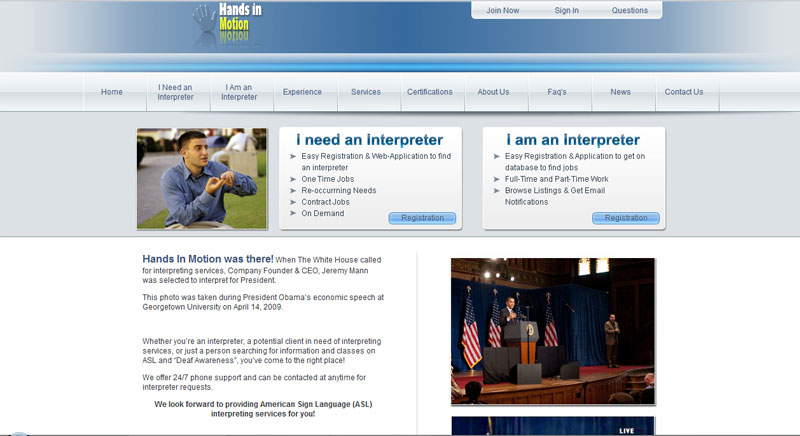The width and height of the screenshot is (800, 436).
Task: Select 'I Need an Interpreter' in navigation bar
Action: [176, 92]
